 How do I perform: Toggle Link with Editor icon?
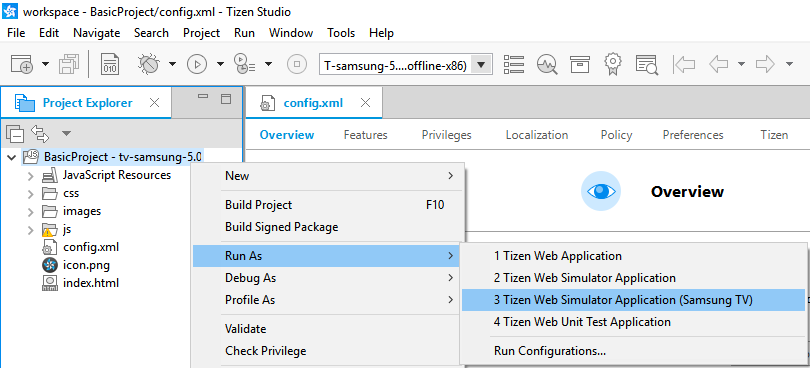tap(40, 134)
